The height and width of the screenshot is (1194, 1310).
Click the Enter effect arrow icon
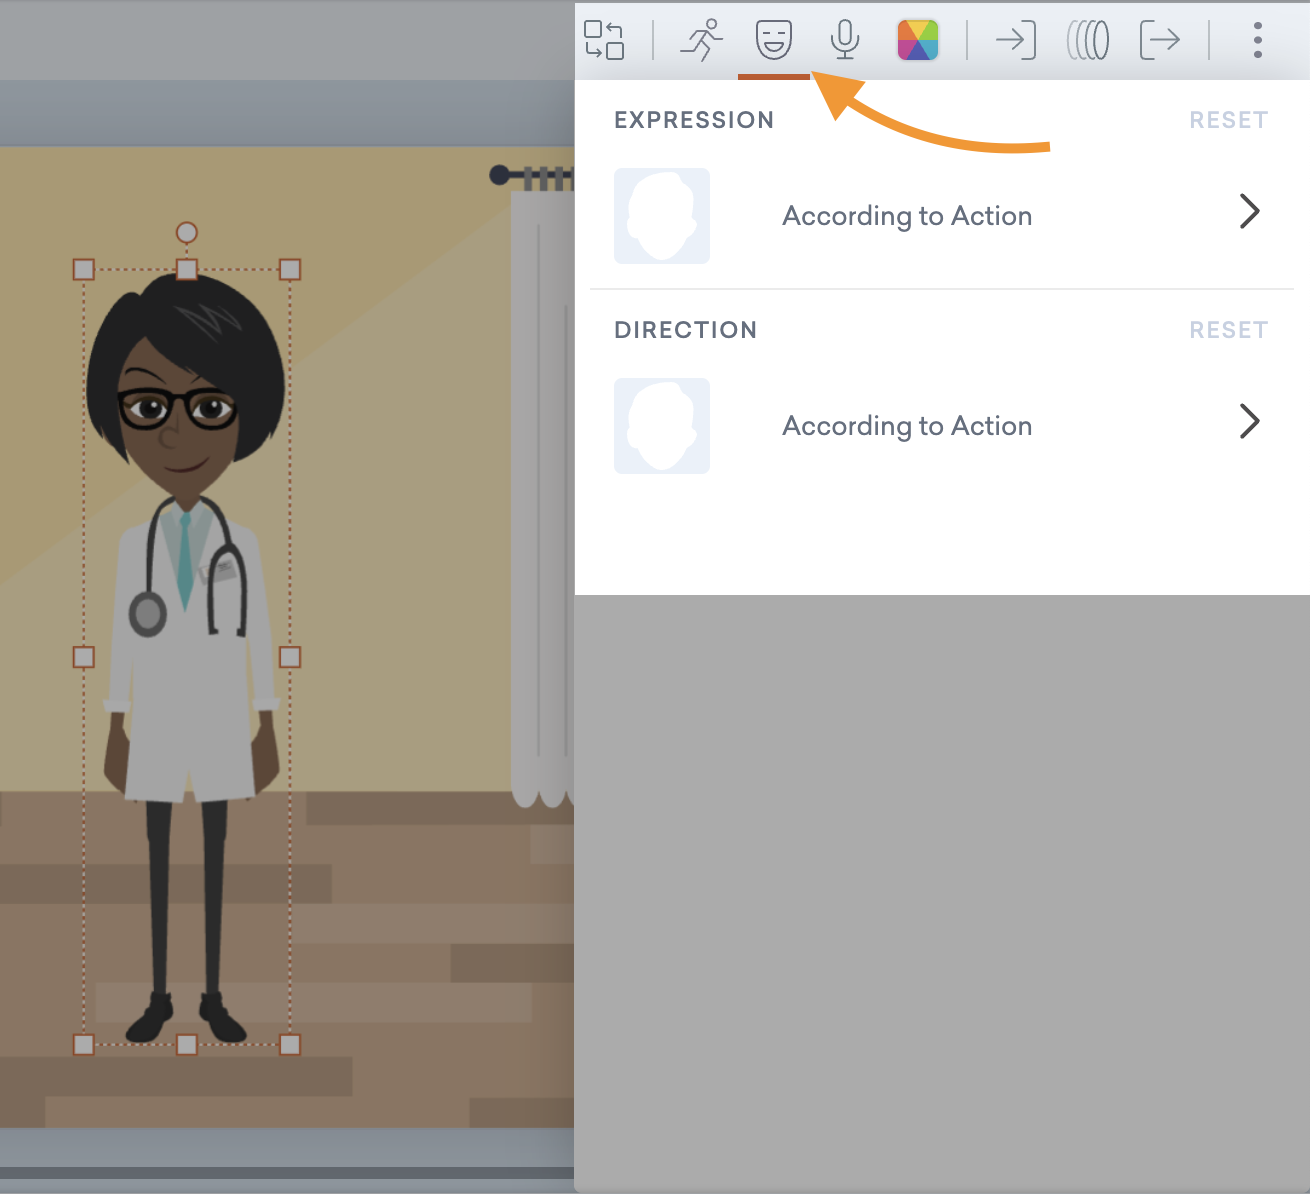coord(1015,40)
